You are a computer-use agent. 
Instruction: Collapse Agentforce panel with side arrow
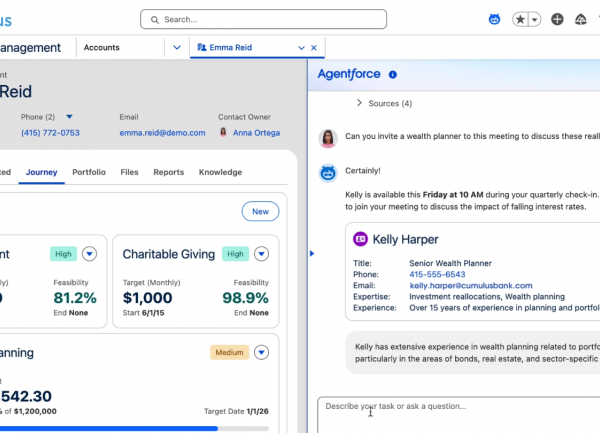[312, 253]
